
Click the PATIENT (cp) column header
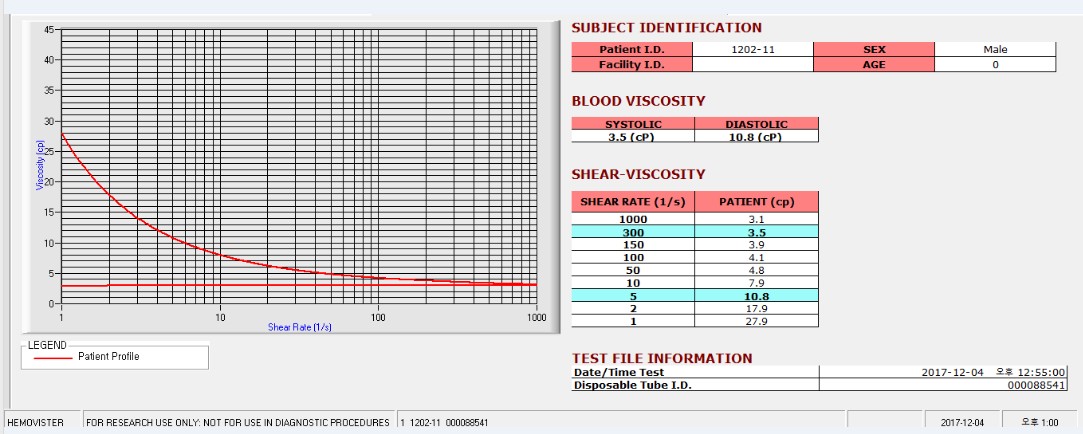pos(756,202)
